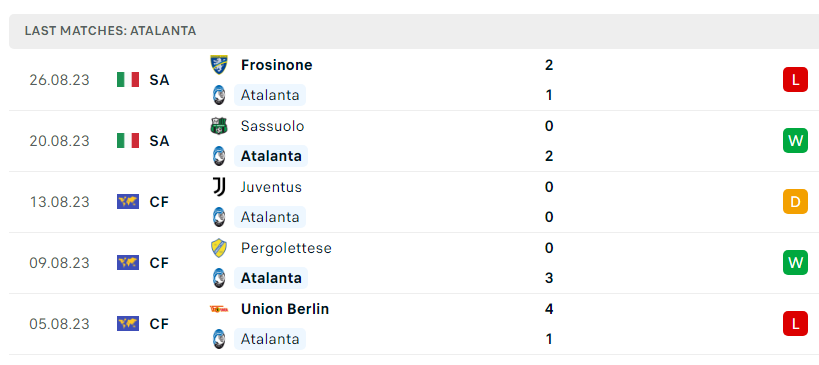Open the Union Berlin team link
Image resolution: width=819 pixels, height=365 pixels.
(x=285, y=309)
